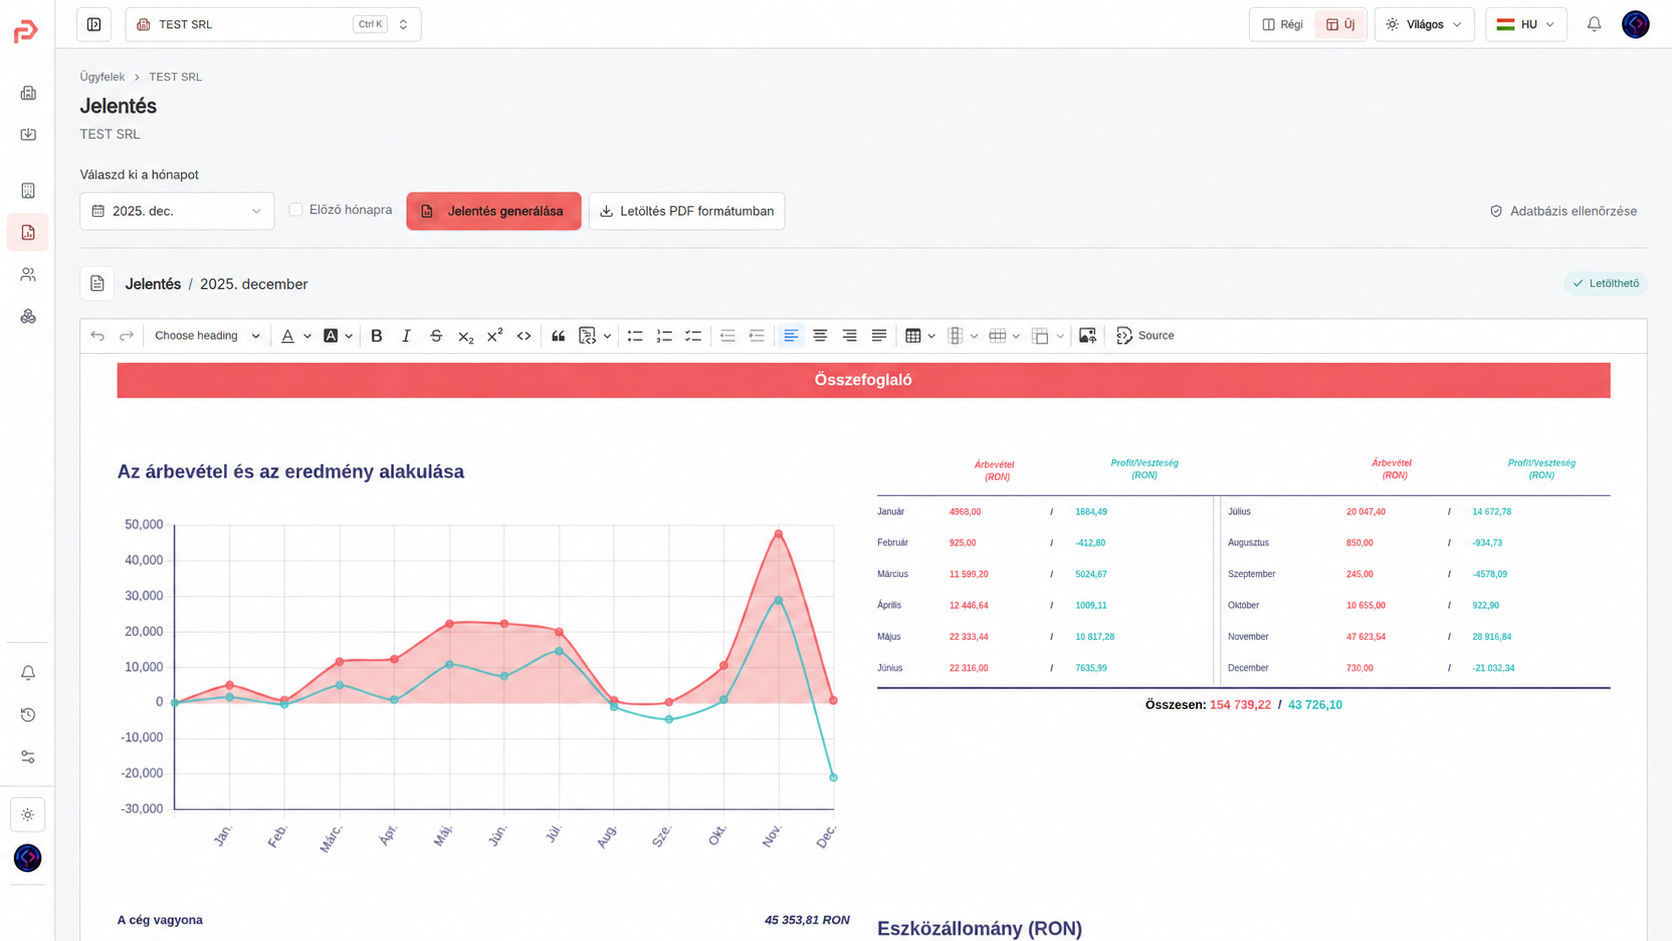Open the company building sidebar icon
The height and width of the screenshot is (941, 1672).
28,190
